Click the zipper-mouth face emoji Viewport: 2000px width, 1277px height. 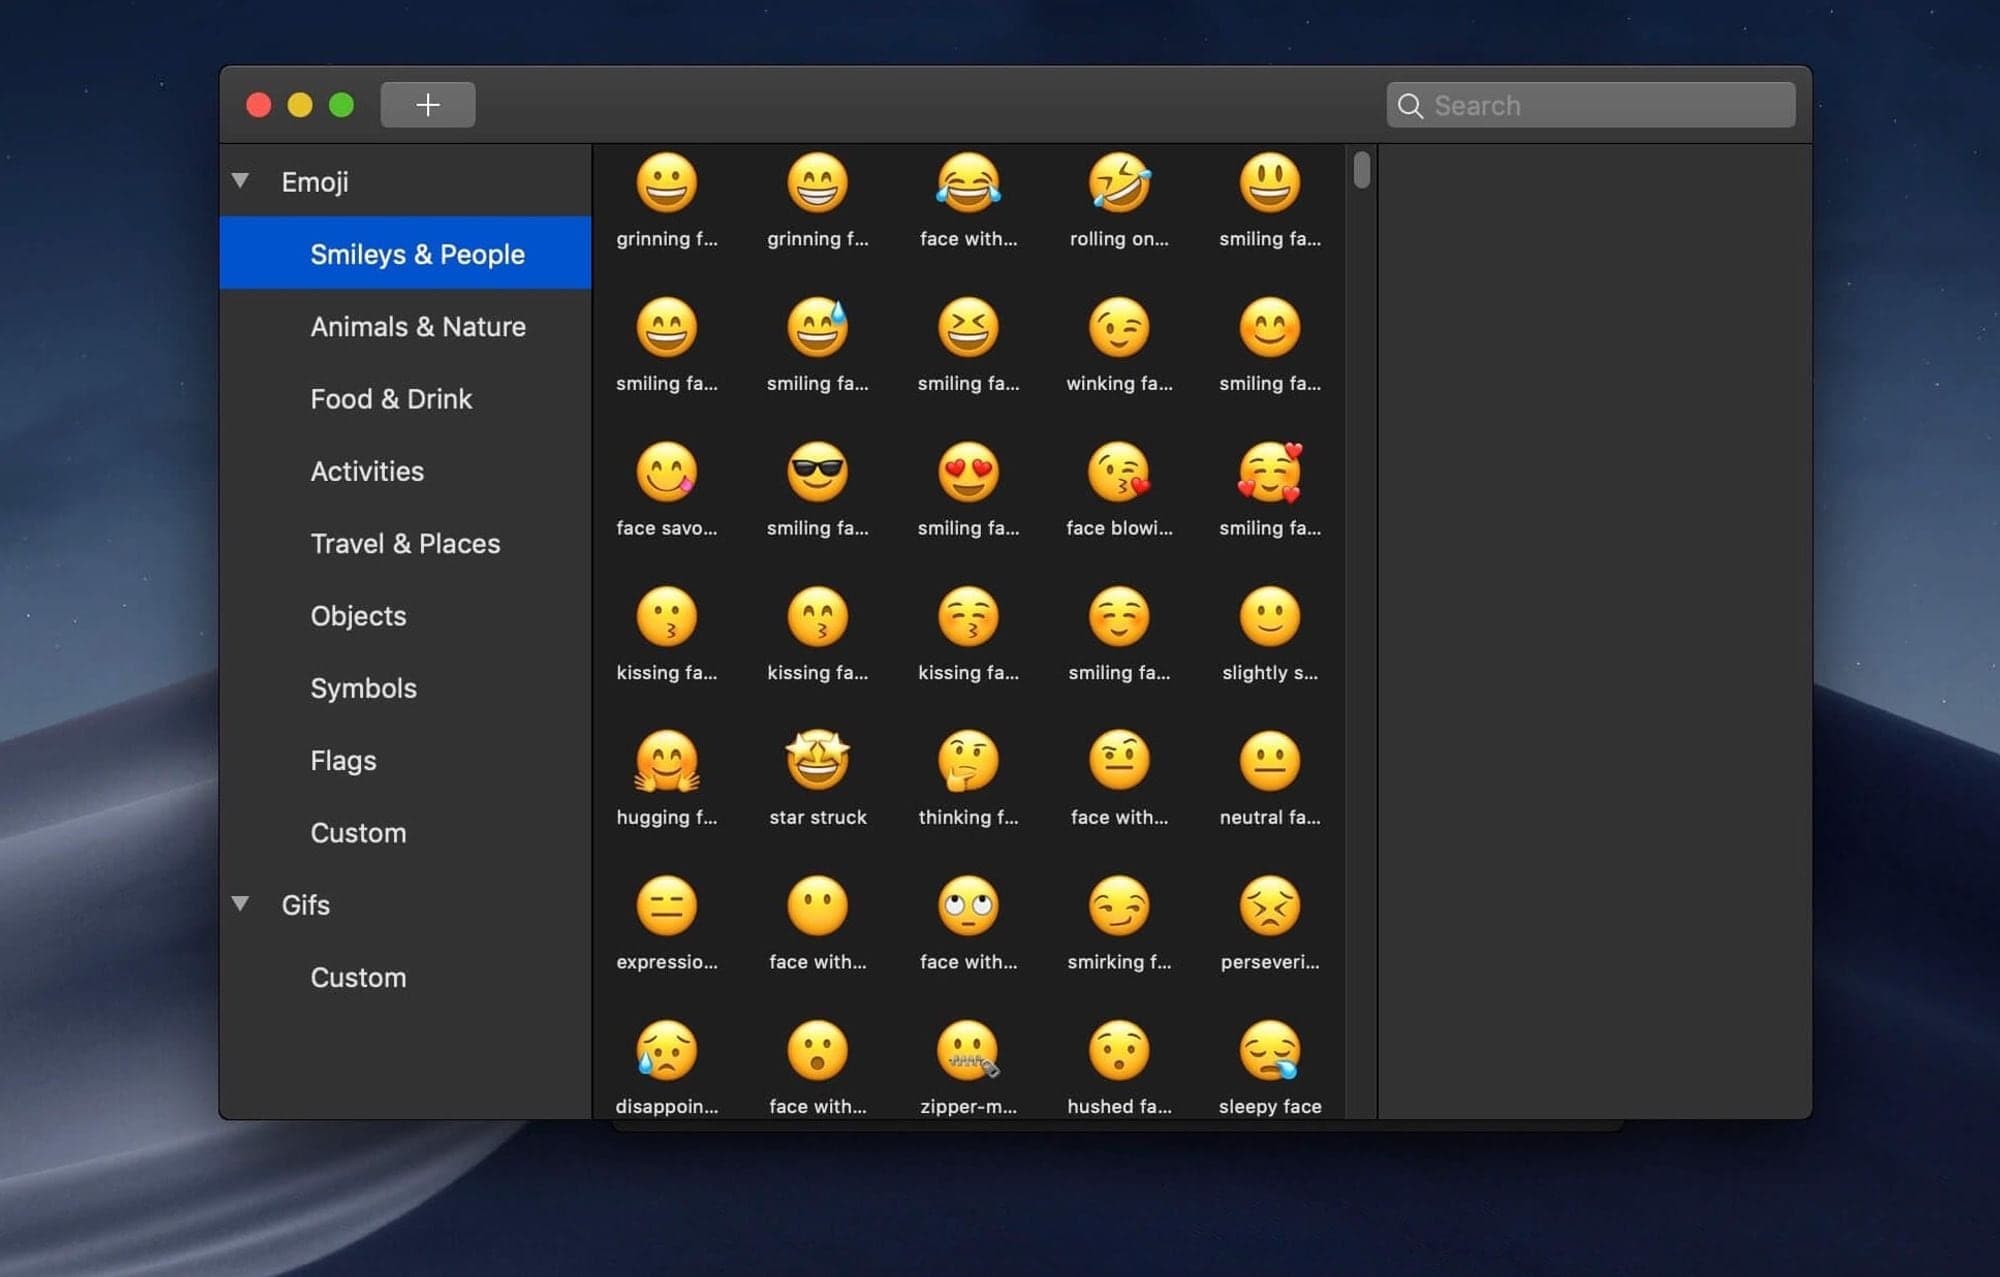tap(968, 1050)
